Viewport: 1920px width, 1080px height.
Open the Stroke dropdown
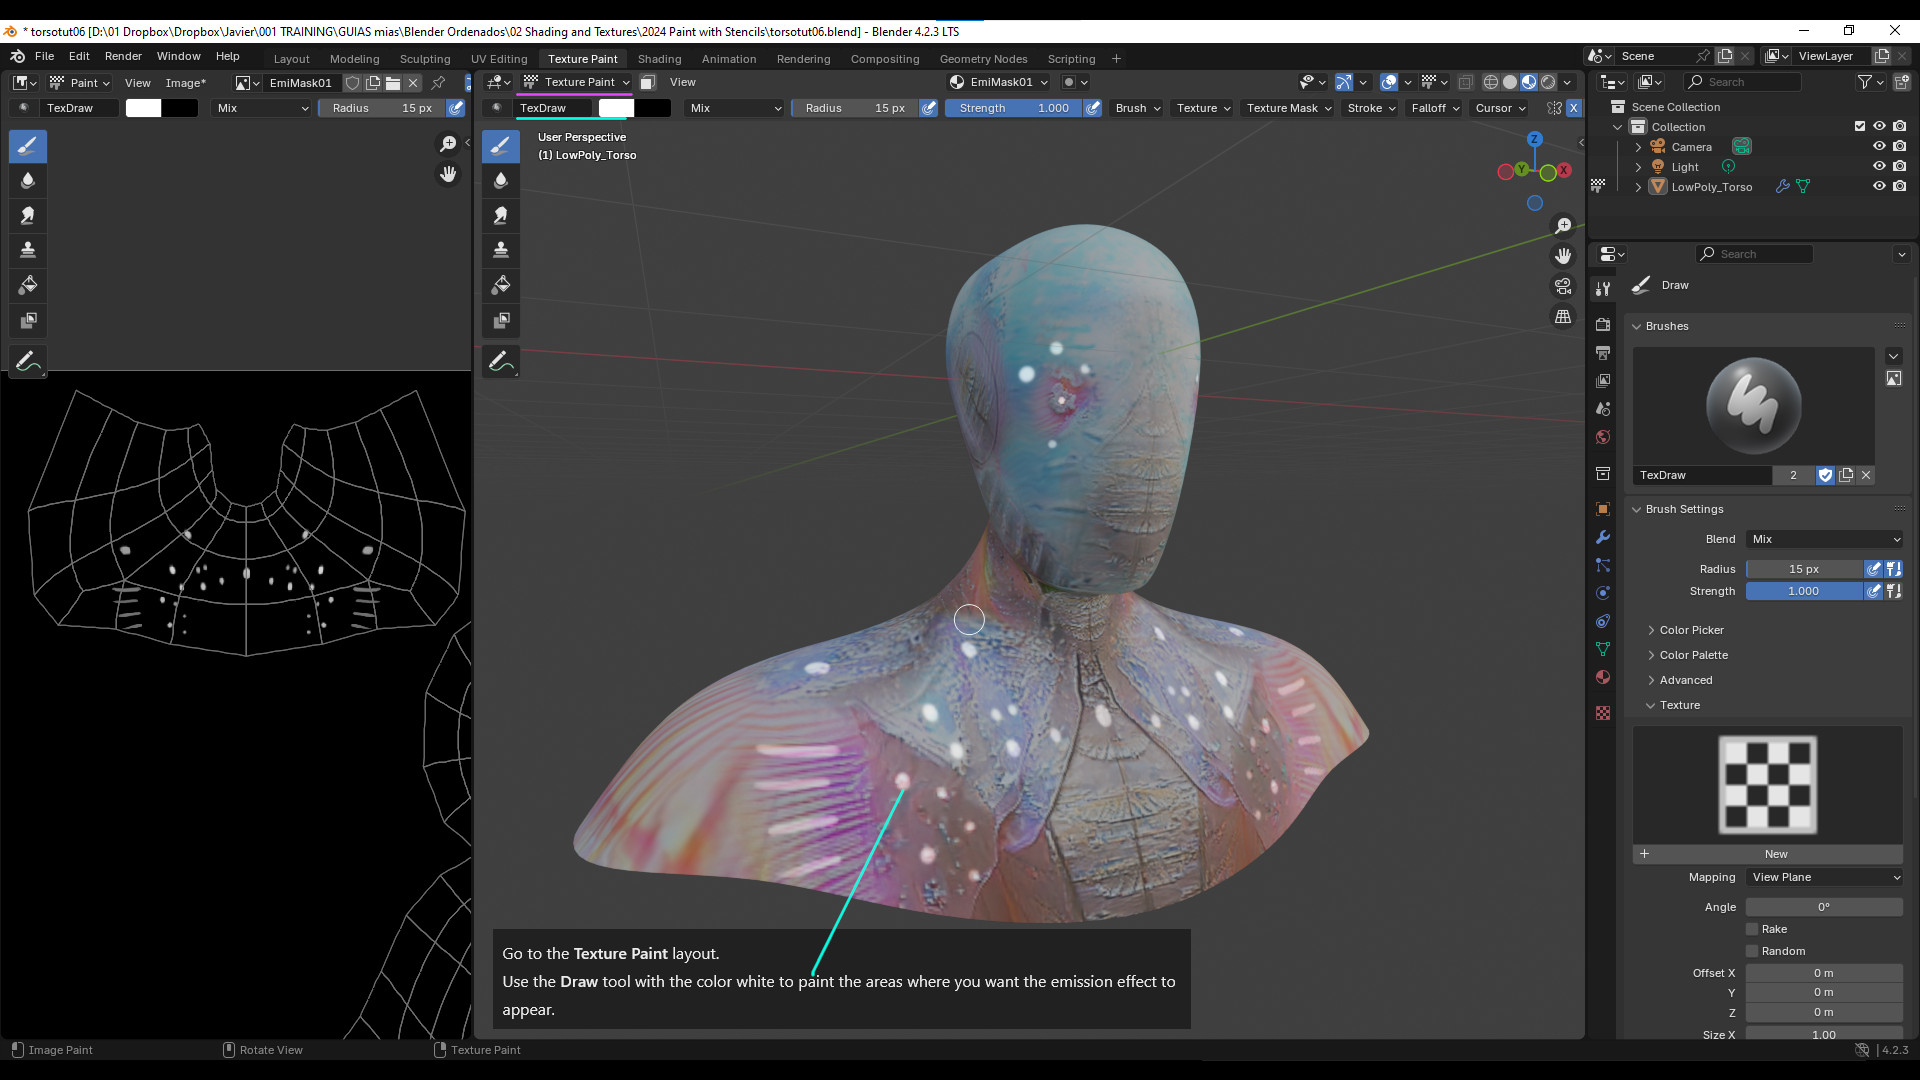click(x=1371, y=108)
